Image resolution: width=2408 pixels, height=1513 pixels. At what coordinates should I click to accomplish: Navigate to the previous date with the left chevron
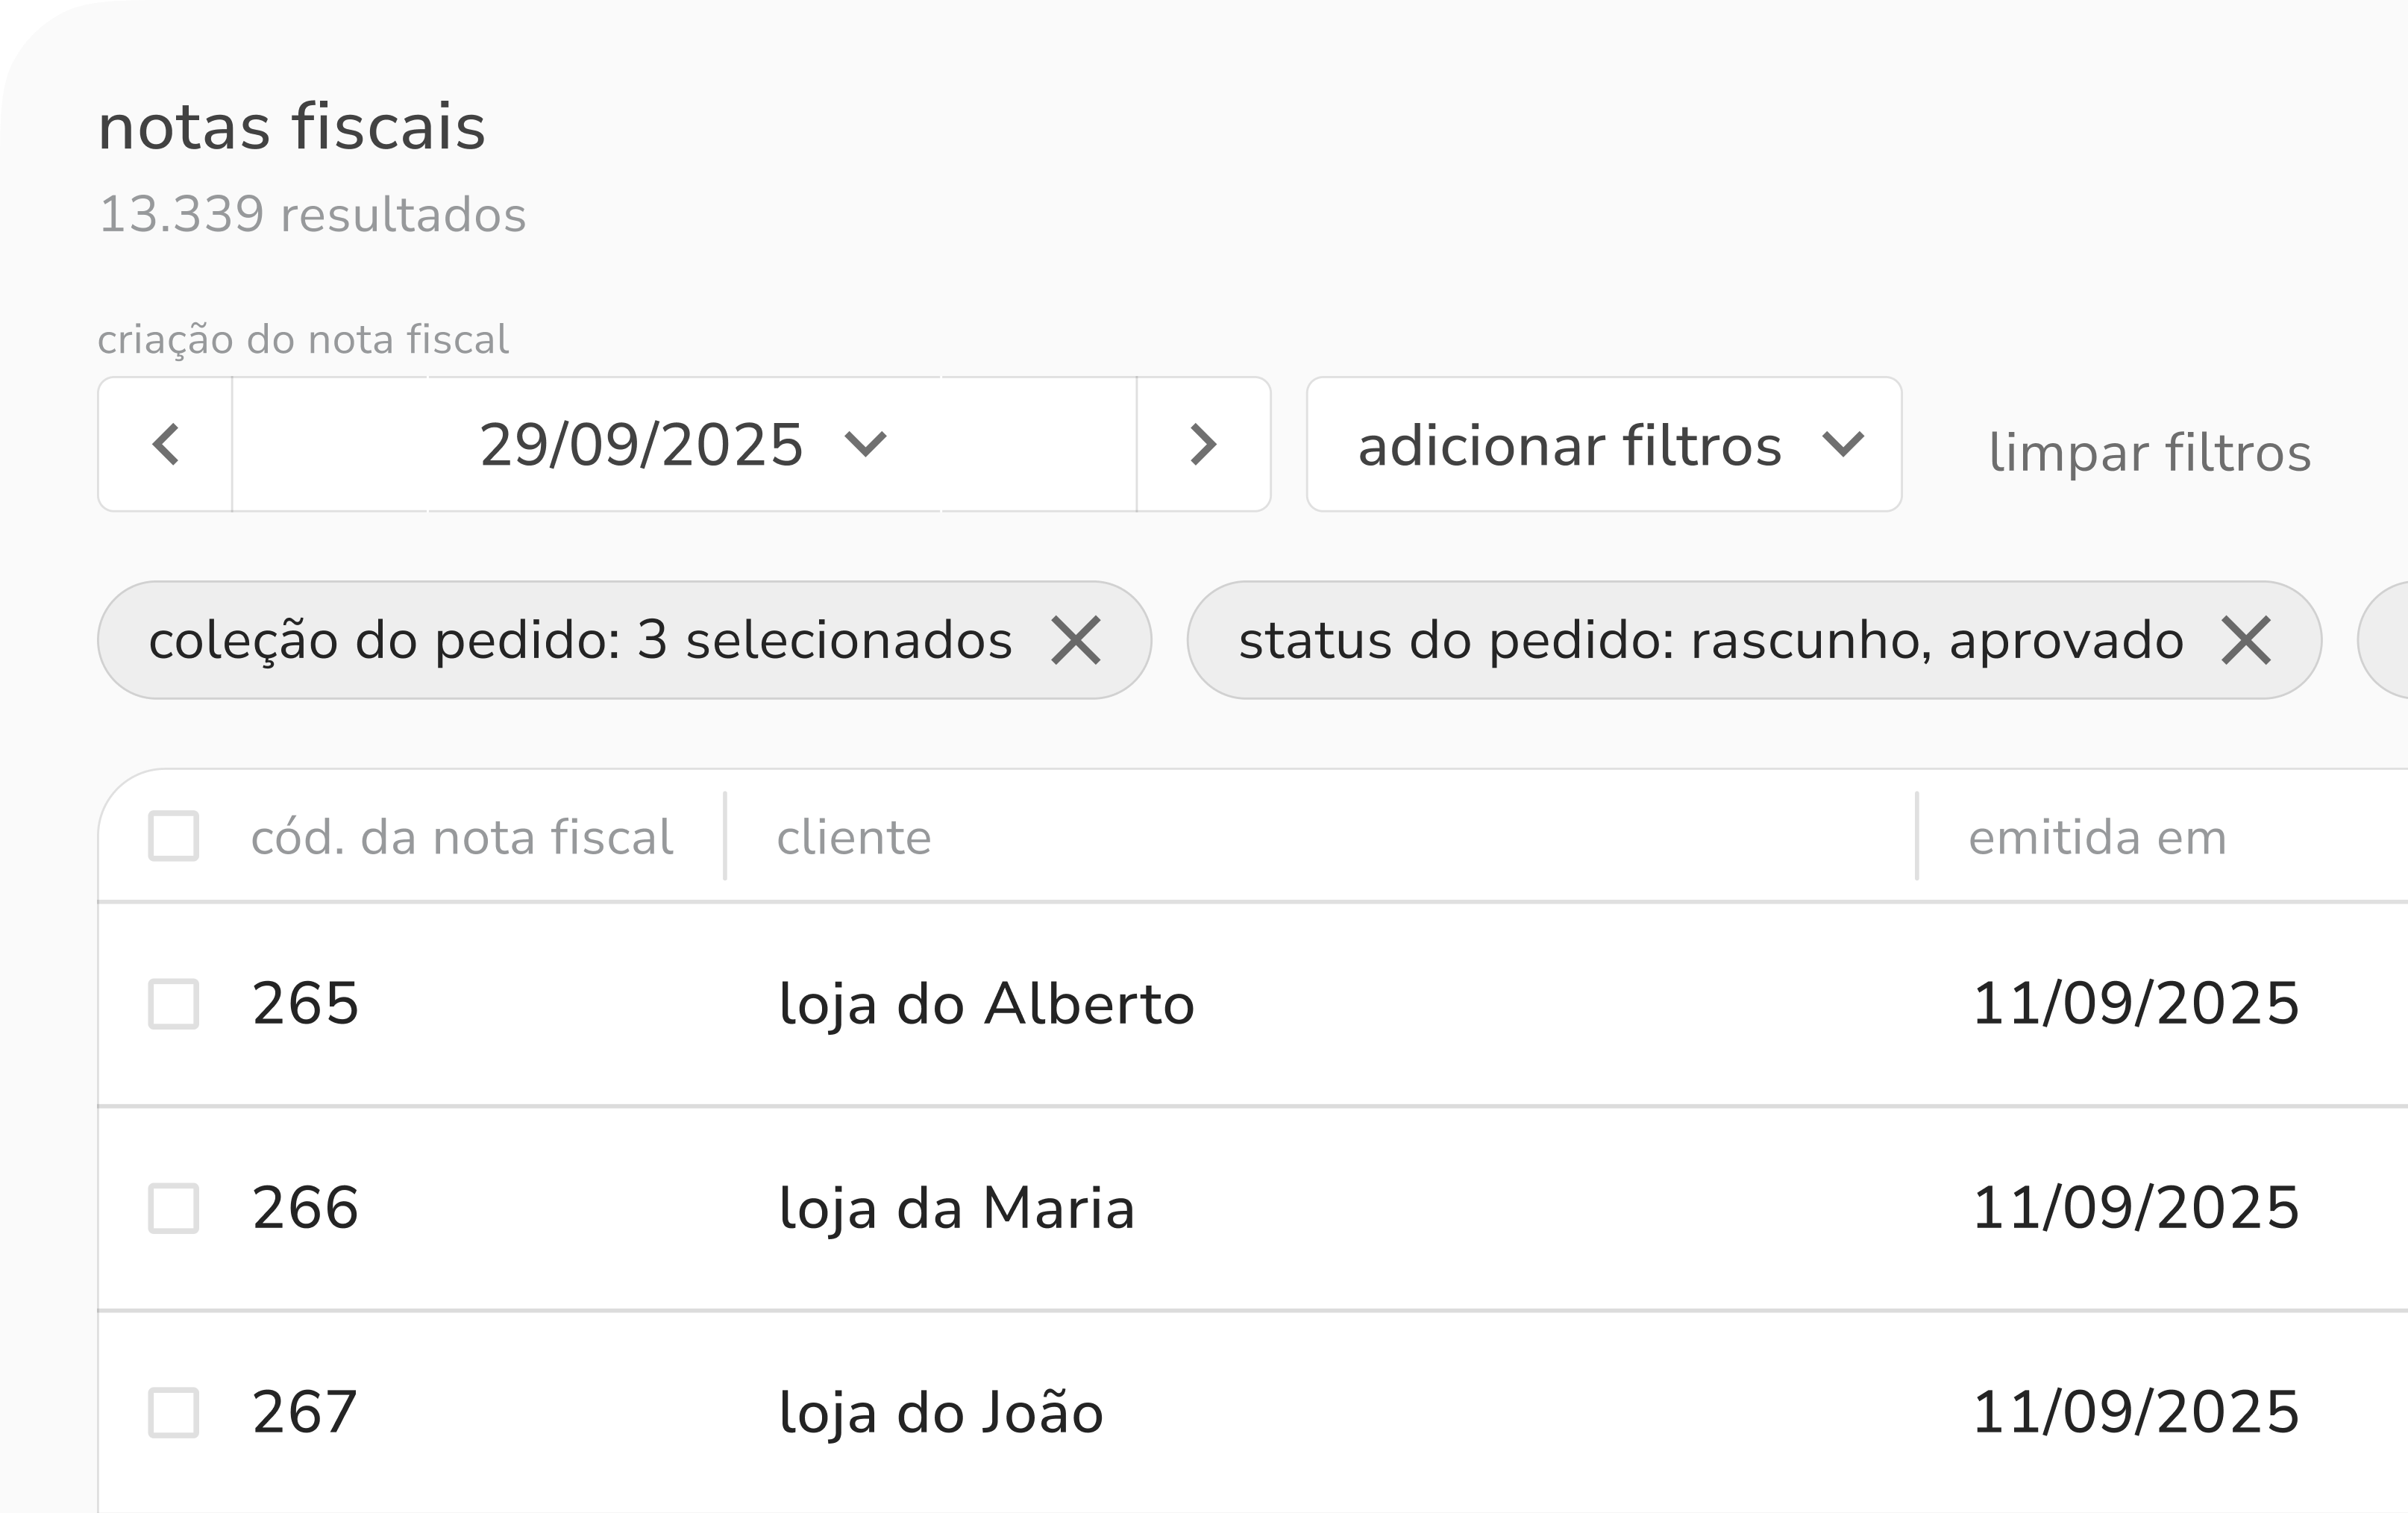point(166,445)
